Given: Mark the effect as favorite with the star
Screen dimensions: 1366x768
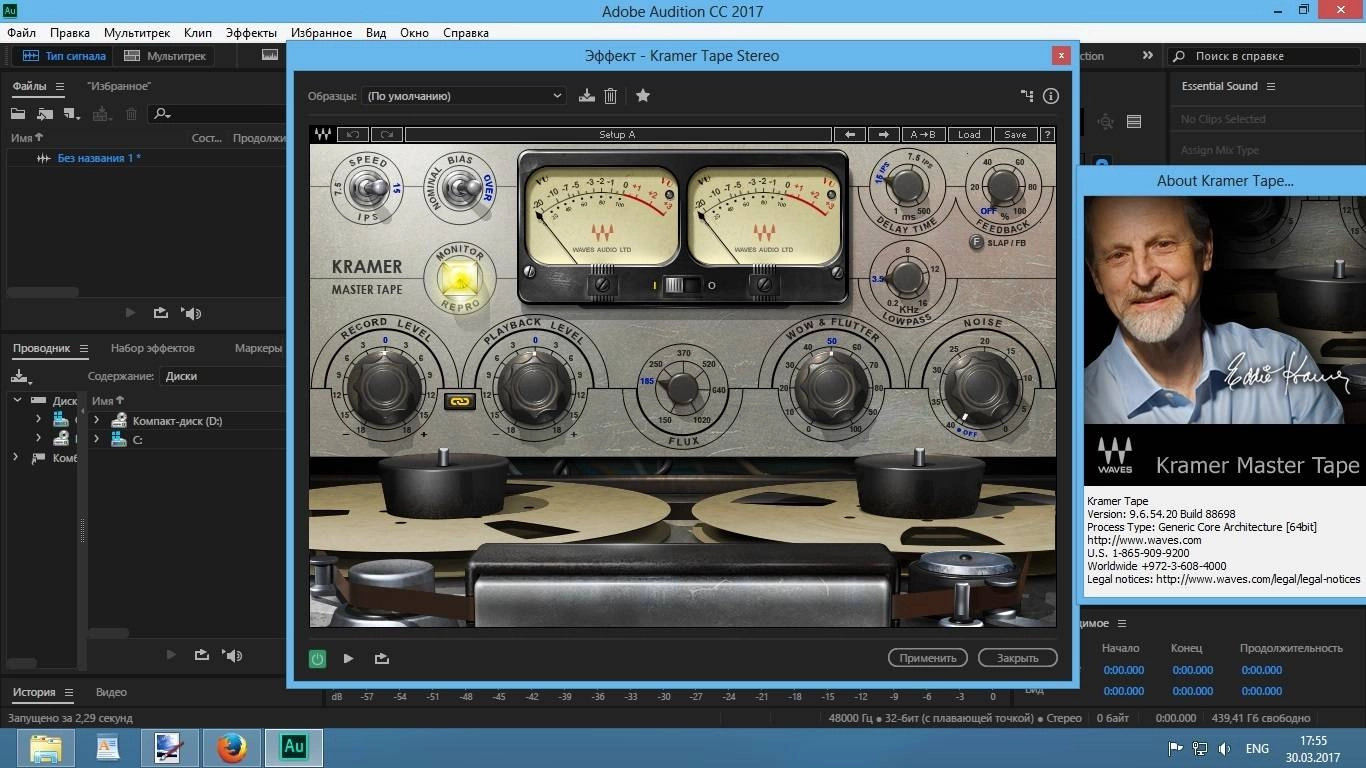Looking at the screenshot, I should 643,96.
